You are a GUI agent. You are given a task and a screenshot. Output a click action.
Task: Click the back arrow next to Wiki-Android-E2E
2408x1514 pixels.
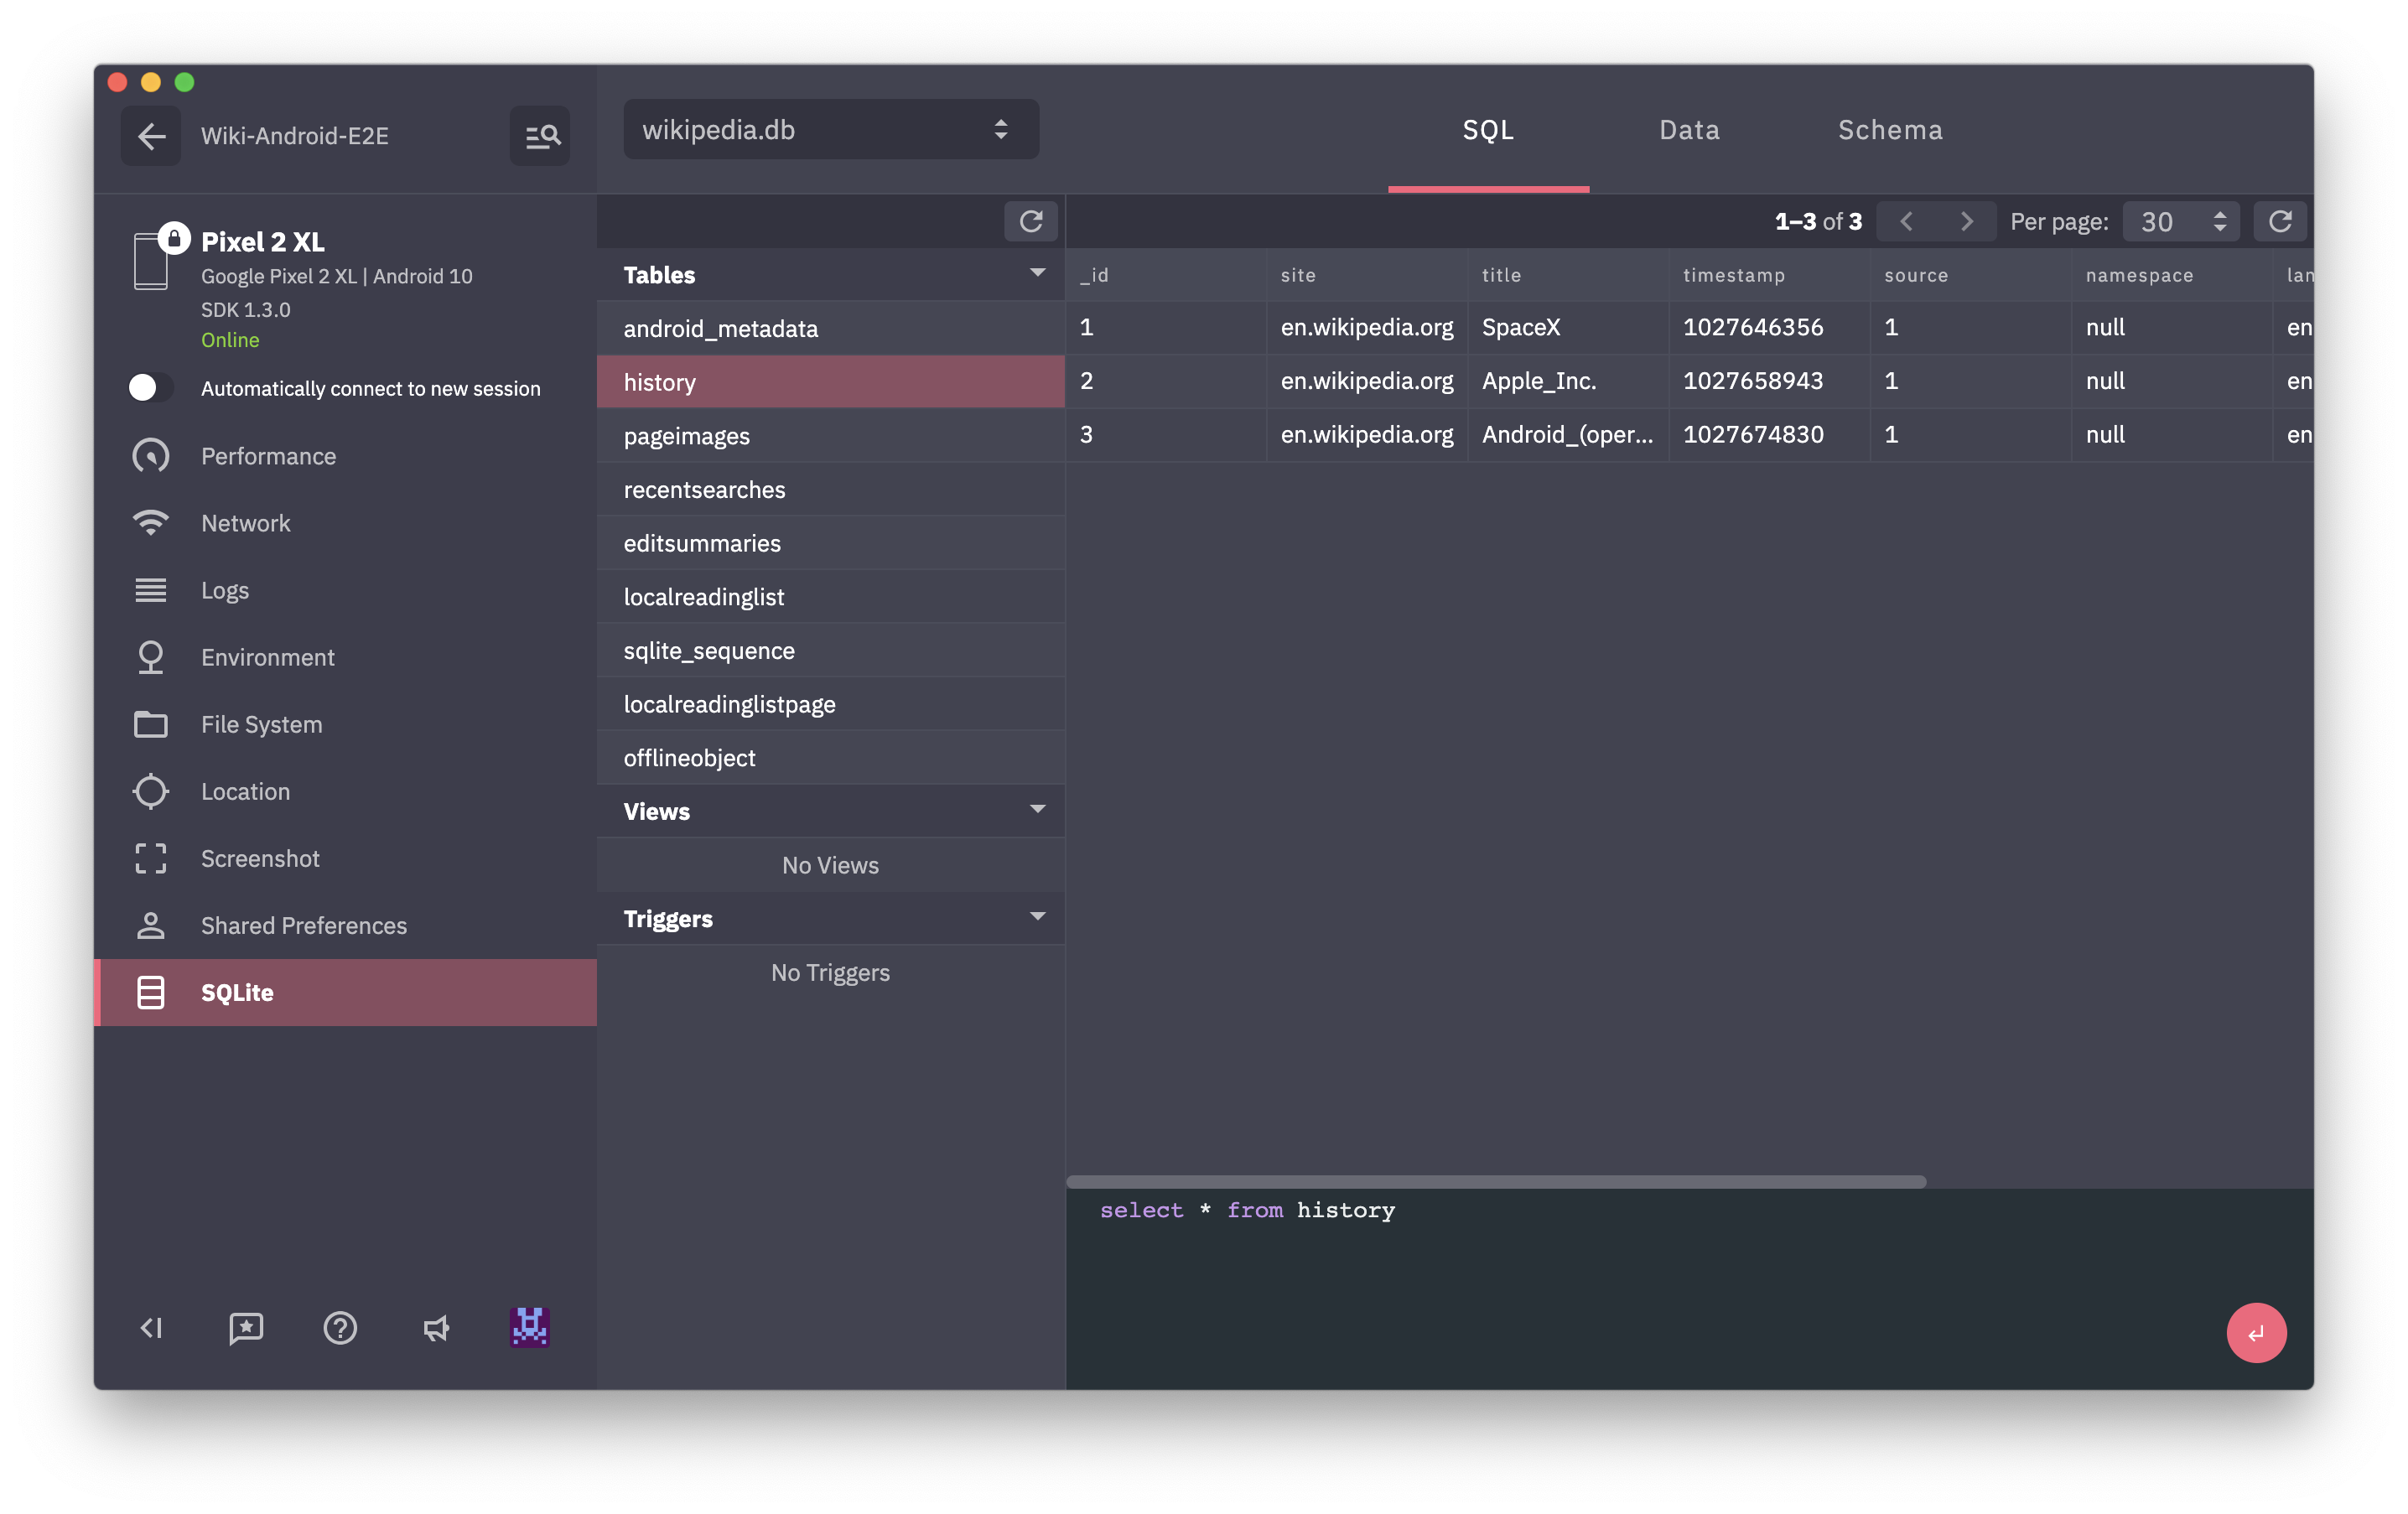pyautogui.click(x=151, y=136)
